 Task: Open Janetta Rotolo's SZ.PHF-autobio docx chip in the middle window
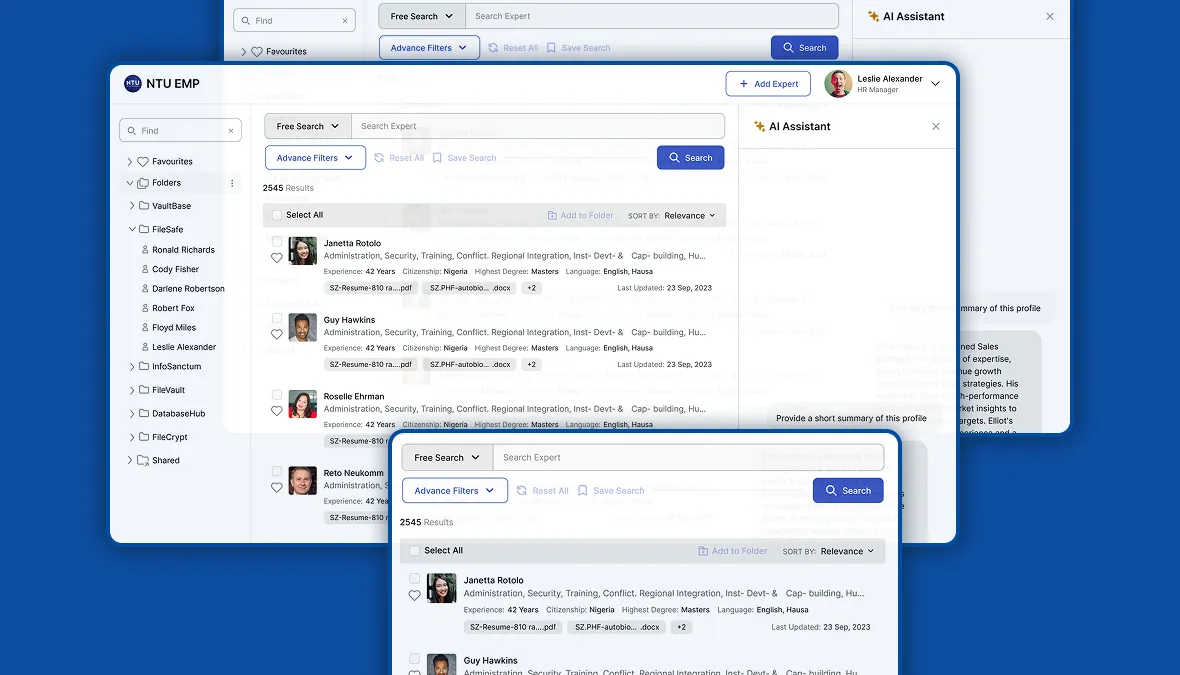click(x=470, y=288)
